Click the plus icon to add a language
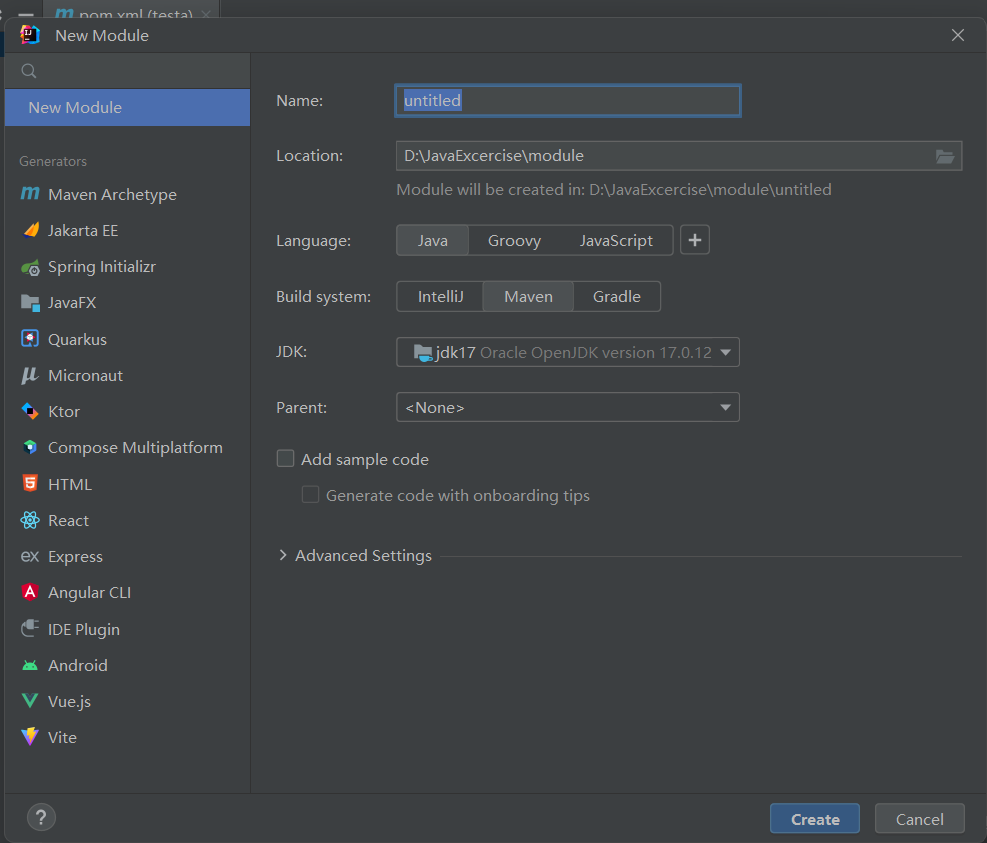This screenshot has width=987, height=843. [x=695, y=240]
